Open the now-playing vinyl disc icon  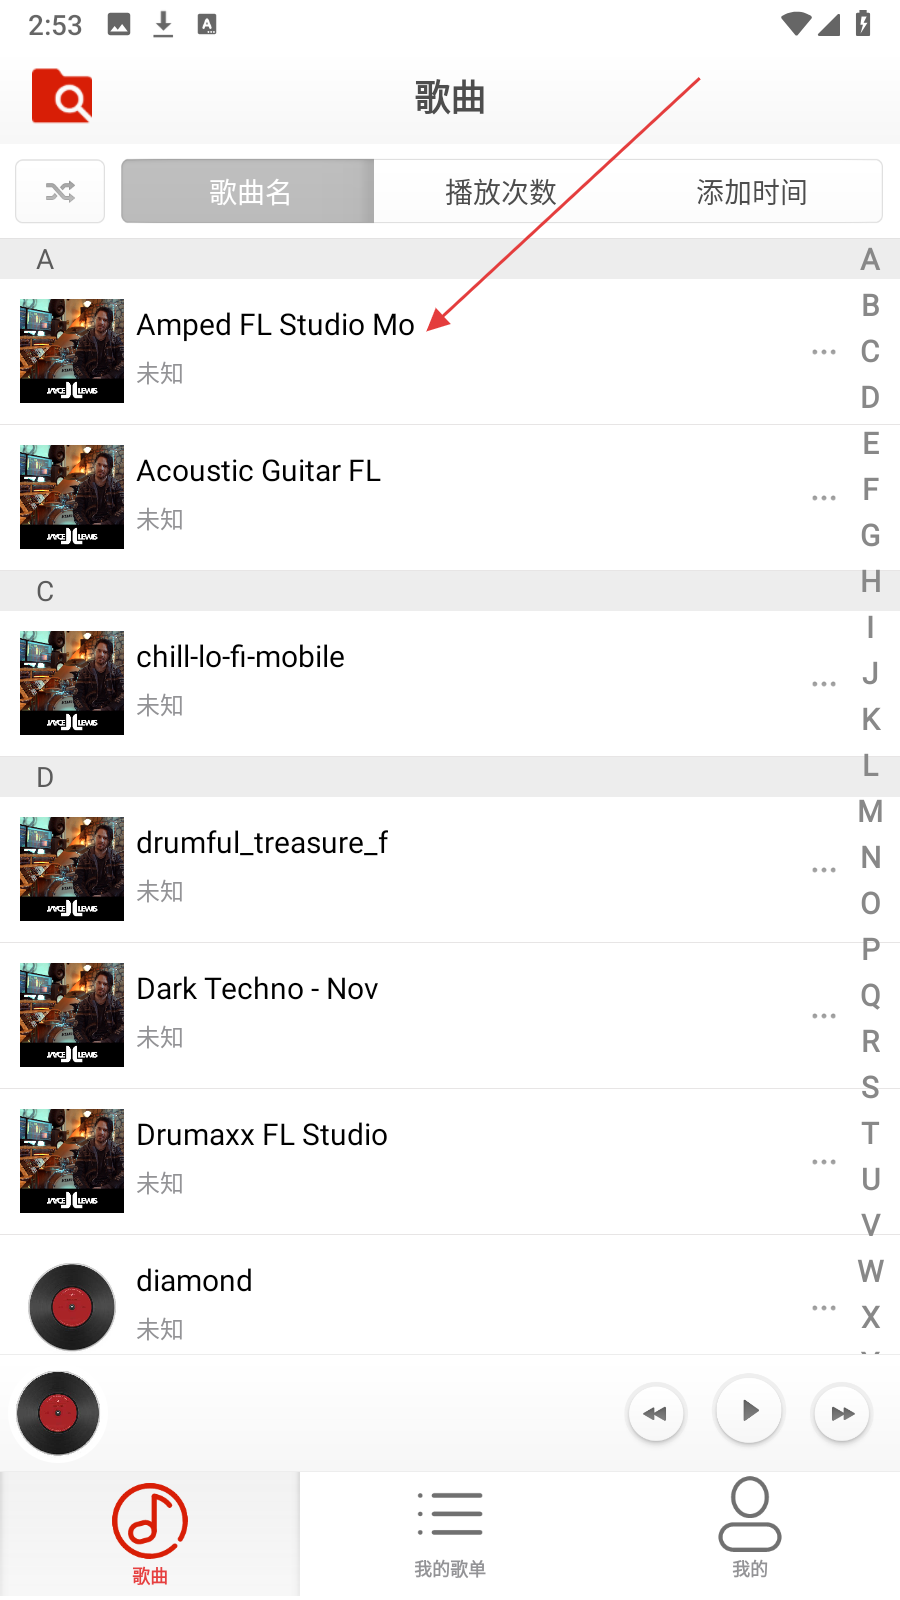58,1413
